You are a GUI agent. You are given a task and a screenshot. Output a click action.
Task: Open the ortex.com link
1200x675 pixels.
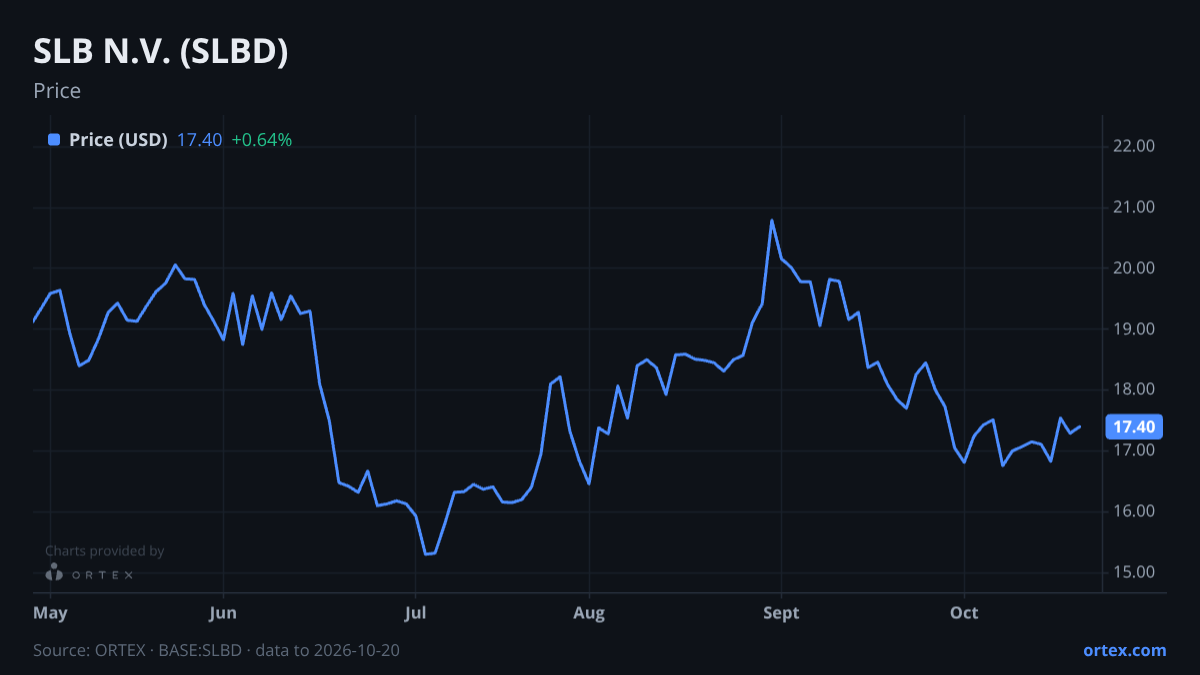coord(1125,650)
